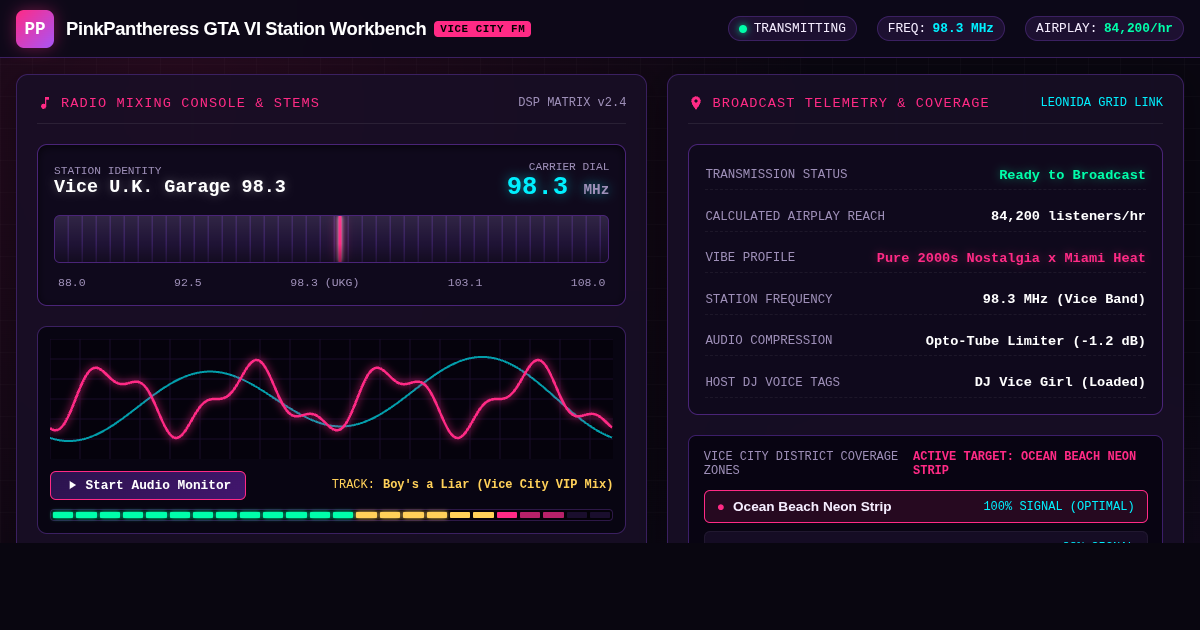Click the BROADCAST TELEMETRY & COVERAGE heading
Screen dimensions: 1200x630
(x=851, y=103)
